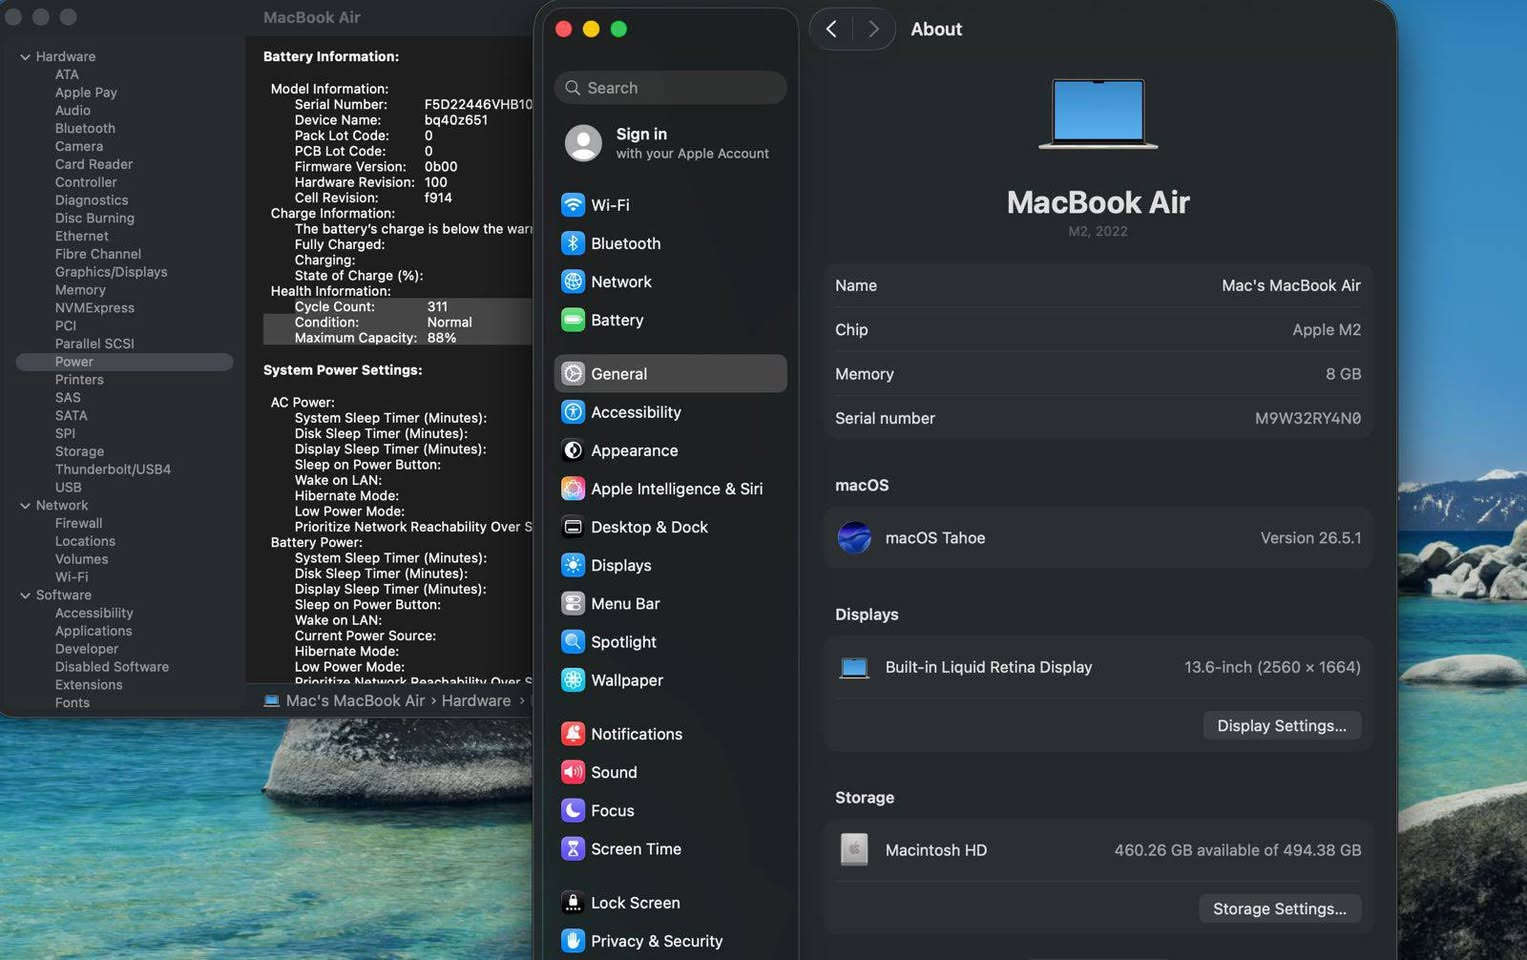Image resolution: width=1527 pixels, height=960 pixels.
Task: Click the MacBook Air laptop image
Action: tap(1098, 114)
